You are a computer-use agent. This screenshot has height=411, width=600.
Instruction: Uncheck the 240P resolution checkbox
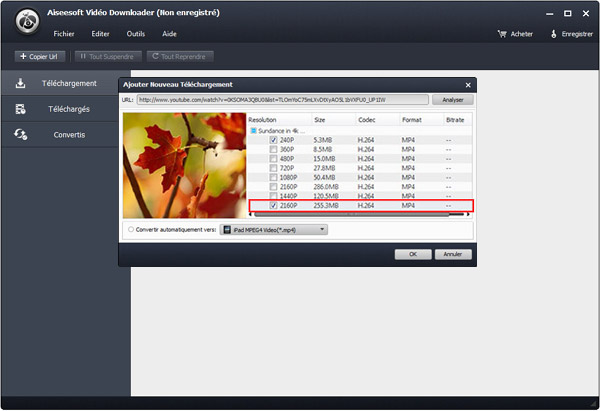point(273,140)
